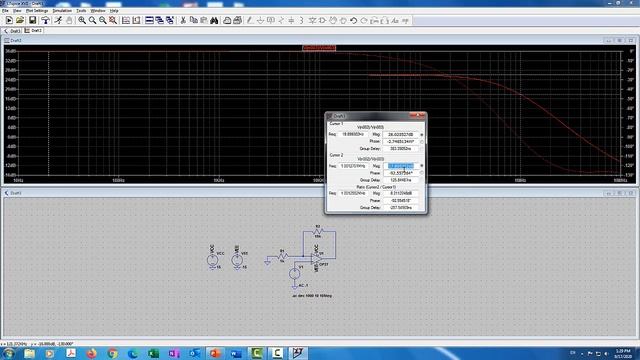The height and width of the screenshot is (360, 640).
Task: Save the draft with the floppy icon
Action: click(32, 20)
